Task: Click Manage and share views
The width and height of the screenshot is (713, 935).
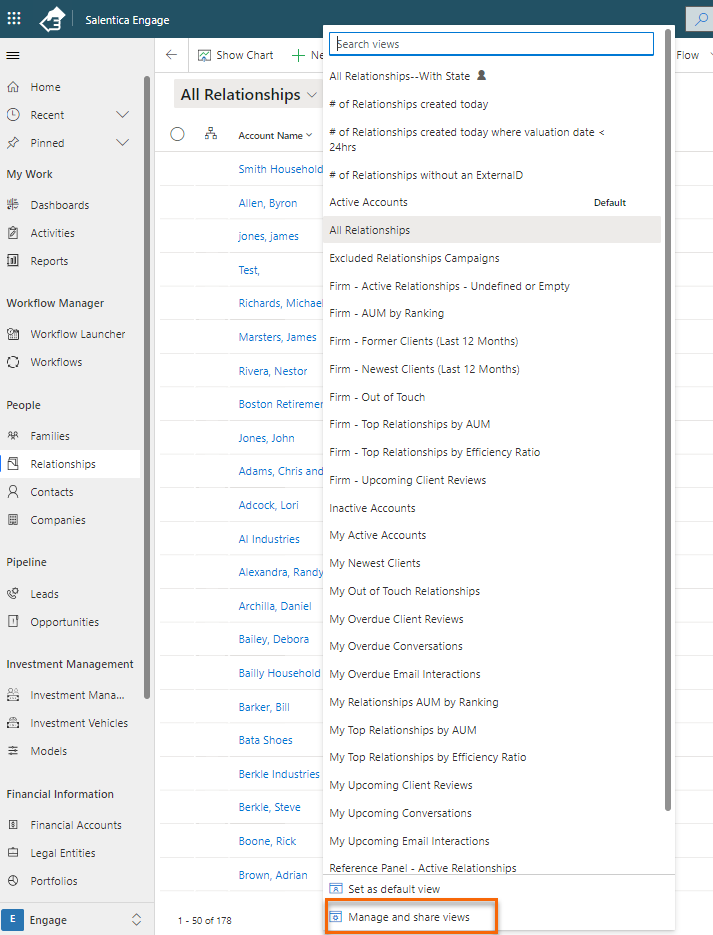Action: (x=408, y=917)
